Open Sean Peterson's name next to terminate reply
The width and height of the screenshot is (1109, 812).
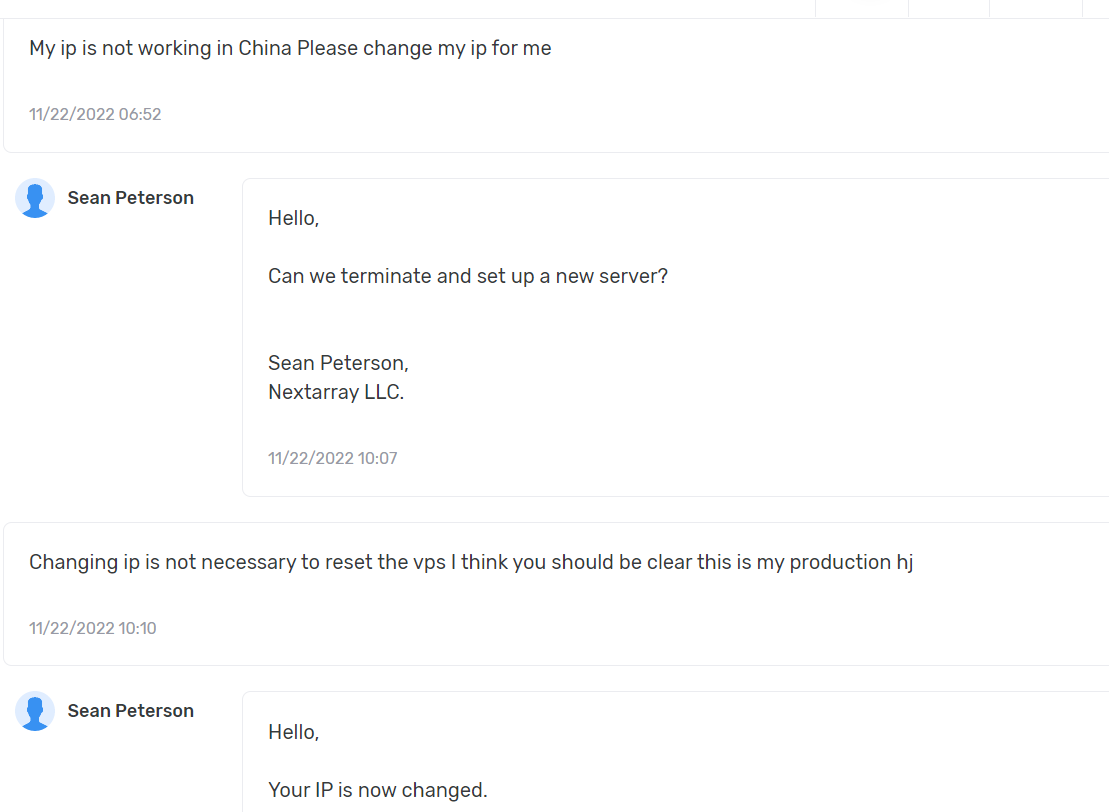(130, 198)
